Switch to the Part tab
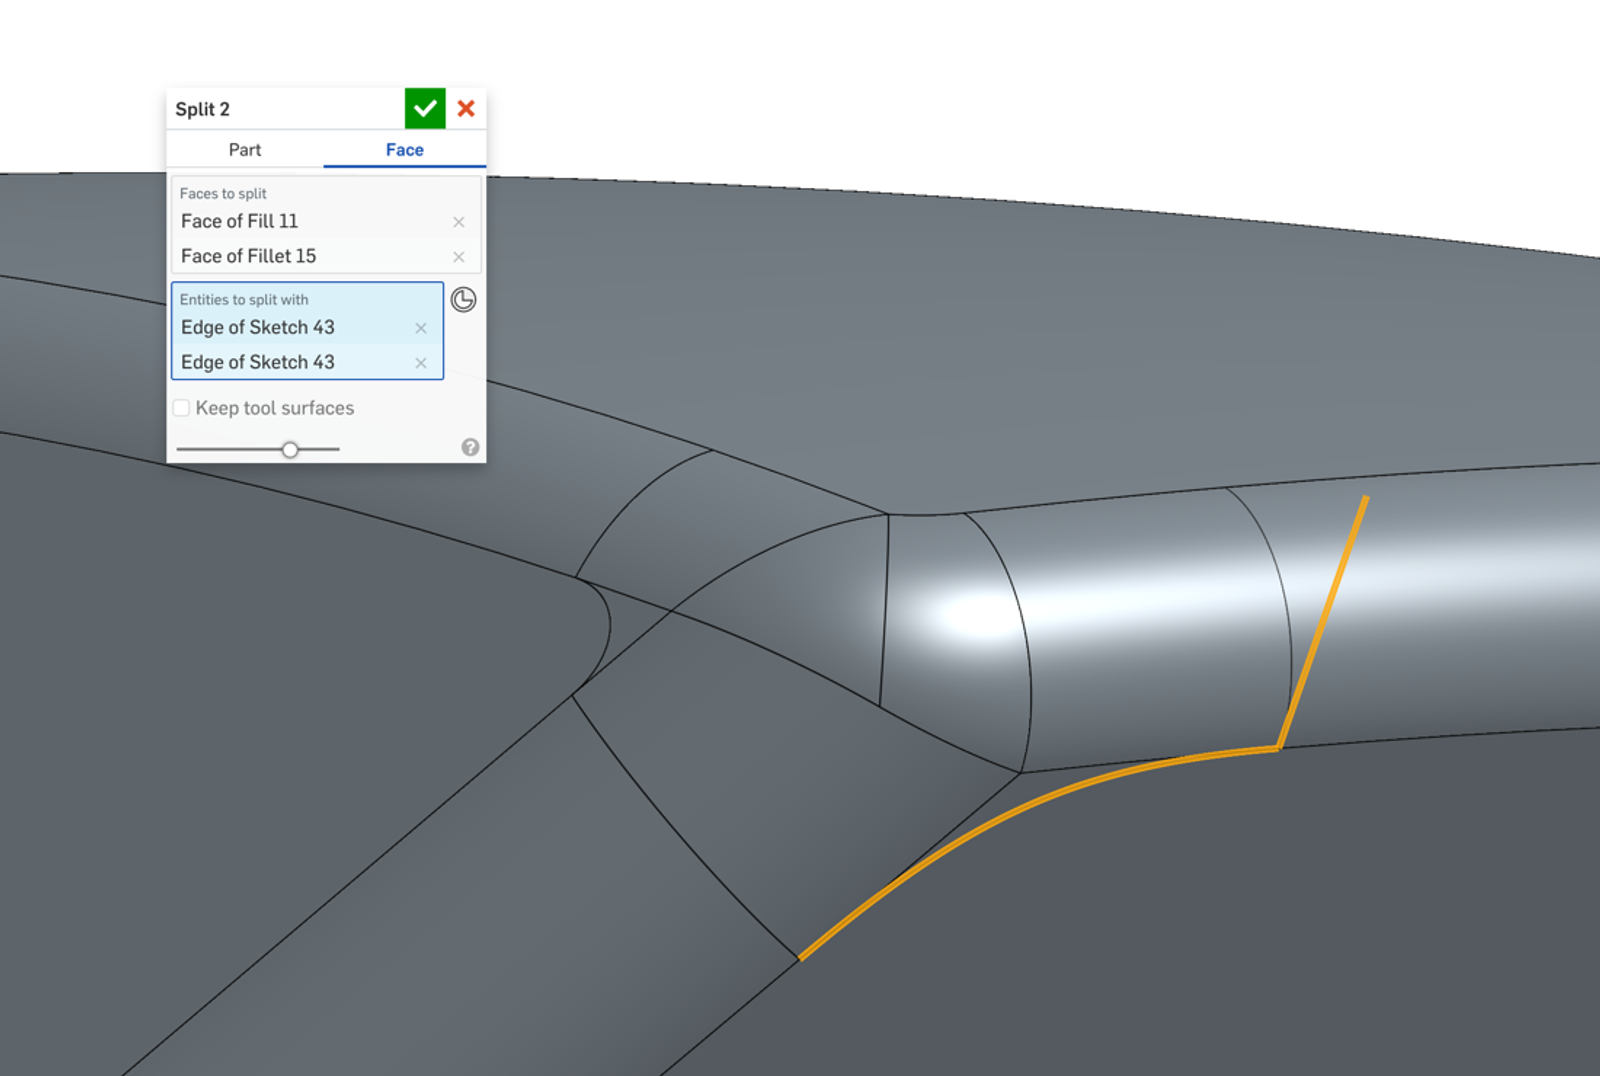The height and width of the screenshot is (1076, 1600). pyautogui.click(x=244, y=150)
